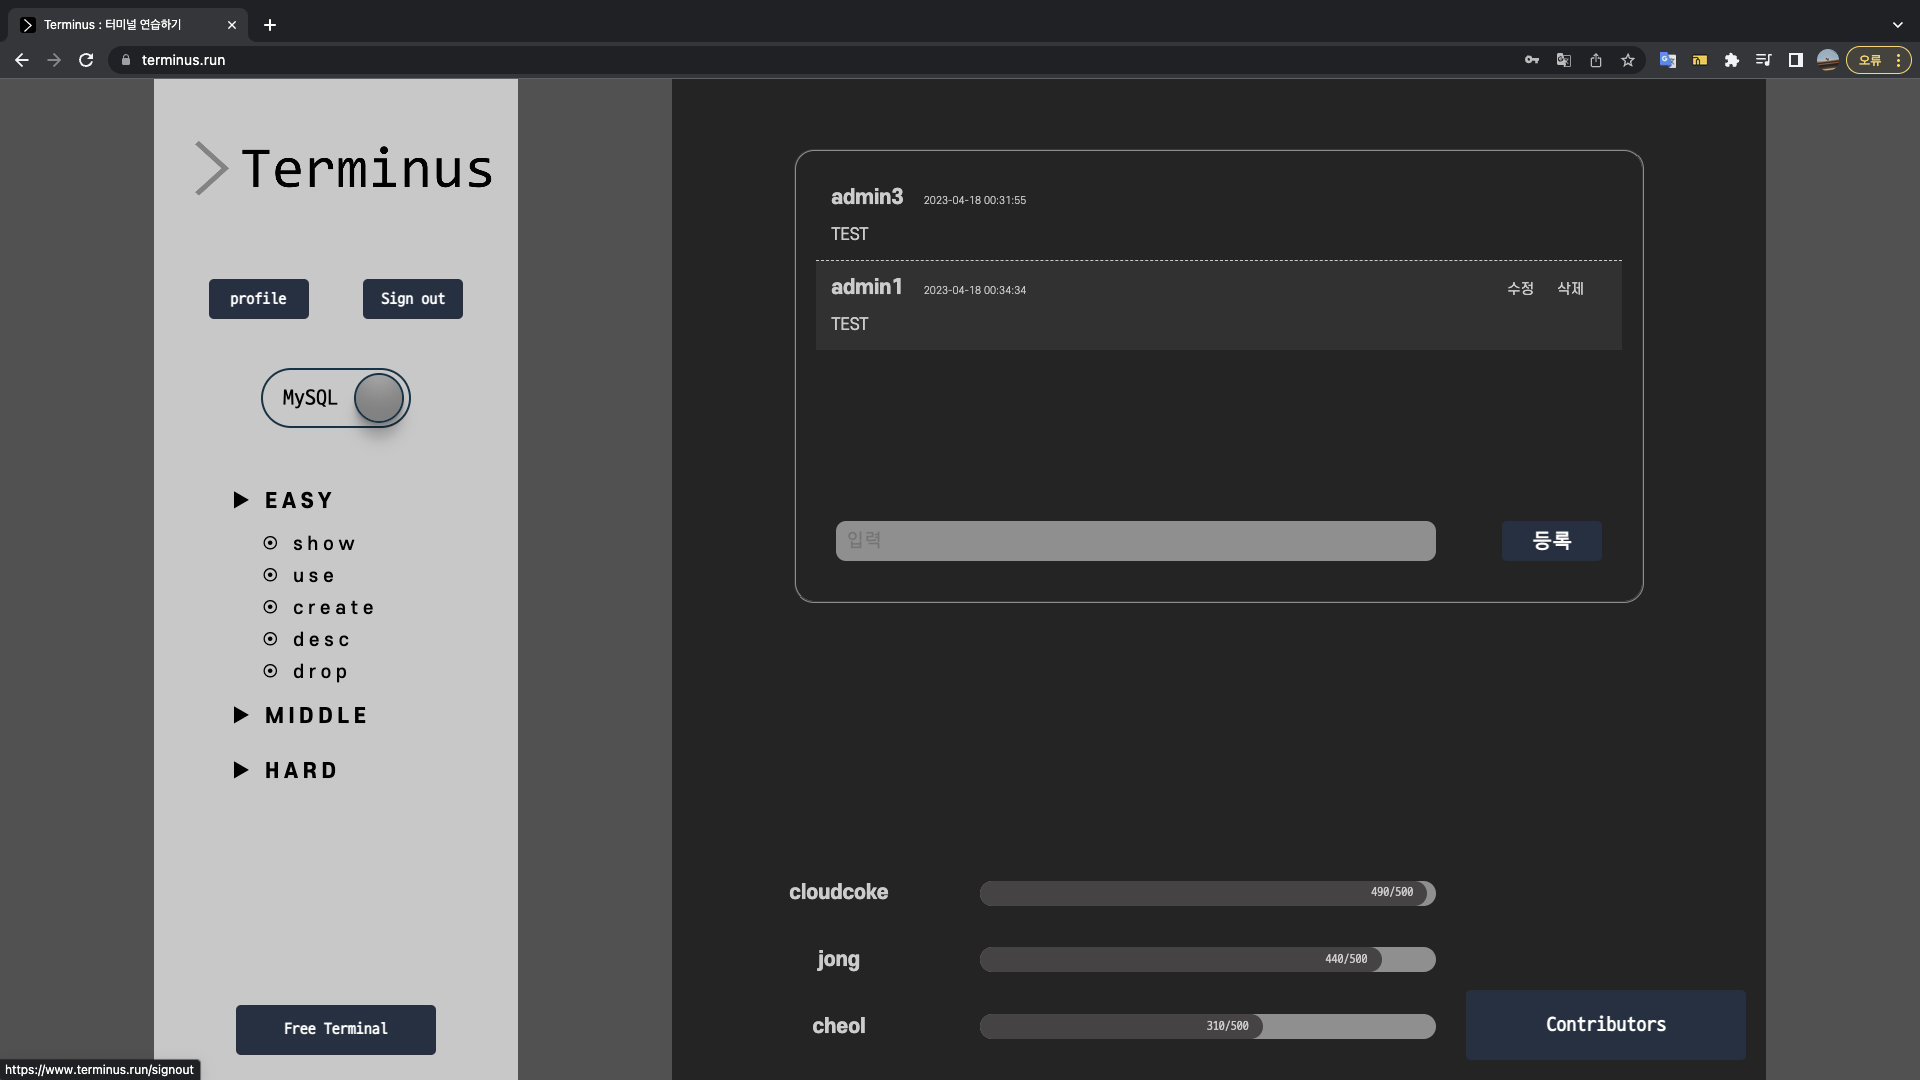Select the create command bullet
Viewport: 1920px width, 1080px height.
click(x=270, y=607)
